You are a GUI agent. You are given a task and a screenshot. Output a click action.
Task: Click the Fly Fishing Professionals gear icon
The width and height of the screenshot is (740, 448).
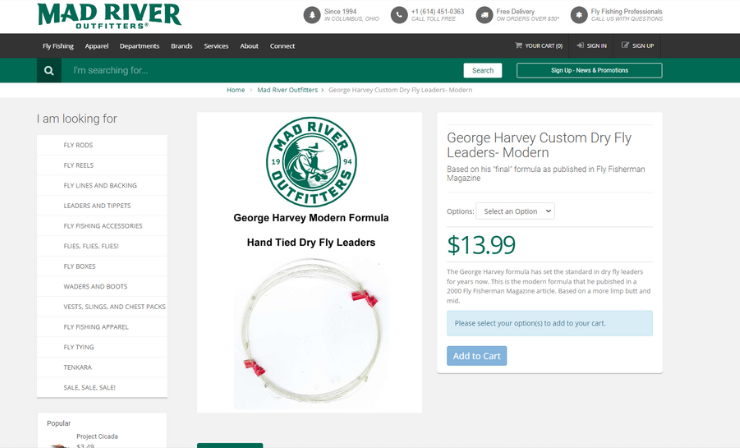579,15
